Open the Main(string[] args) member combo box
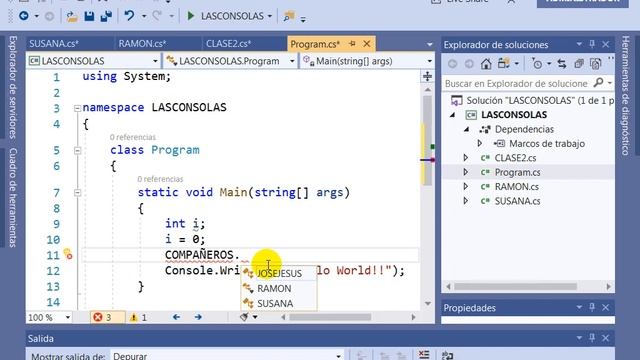The height and width of the screenshot is (360, 640). pyautogui.click(x=367, y=61)
